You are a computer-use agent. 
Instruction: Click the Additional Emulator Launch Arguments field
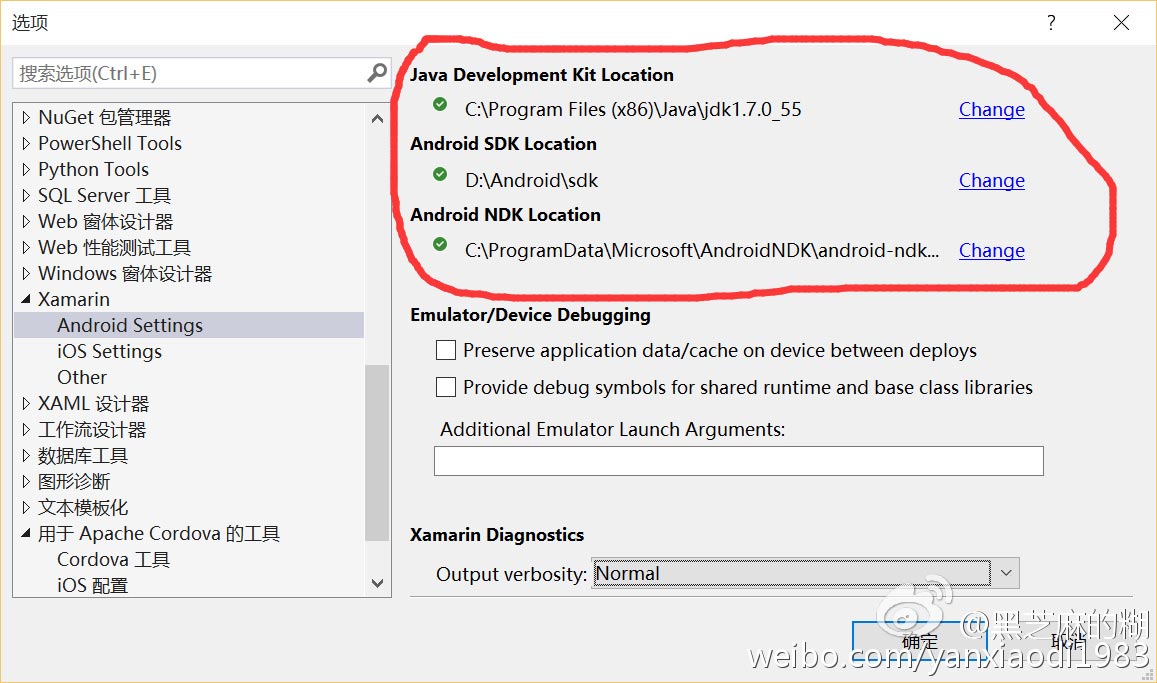point(738,461)
